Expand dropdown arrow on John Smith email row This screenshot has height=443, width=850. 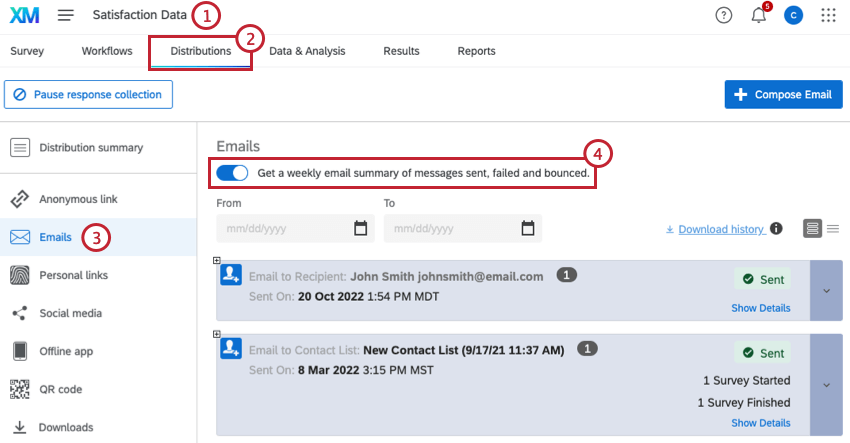[x=827, y=291]
